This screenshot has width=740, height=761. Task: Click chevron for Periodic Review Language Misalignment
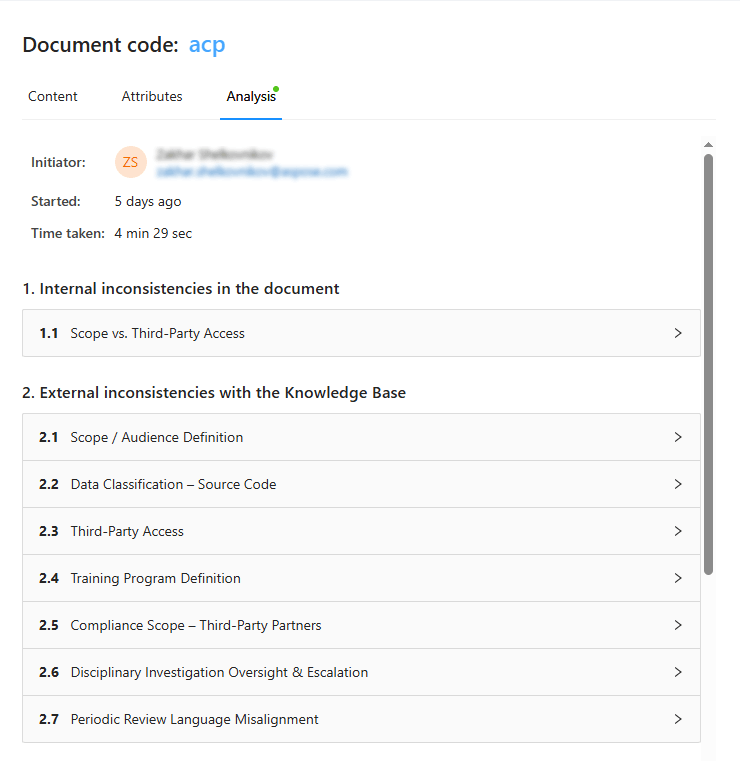pyautogui.click(x=678, y=719)
